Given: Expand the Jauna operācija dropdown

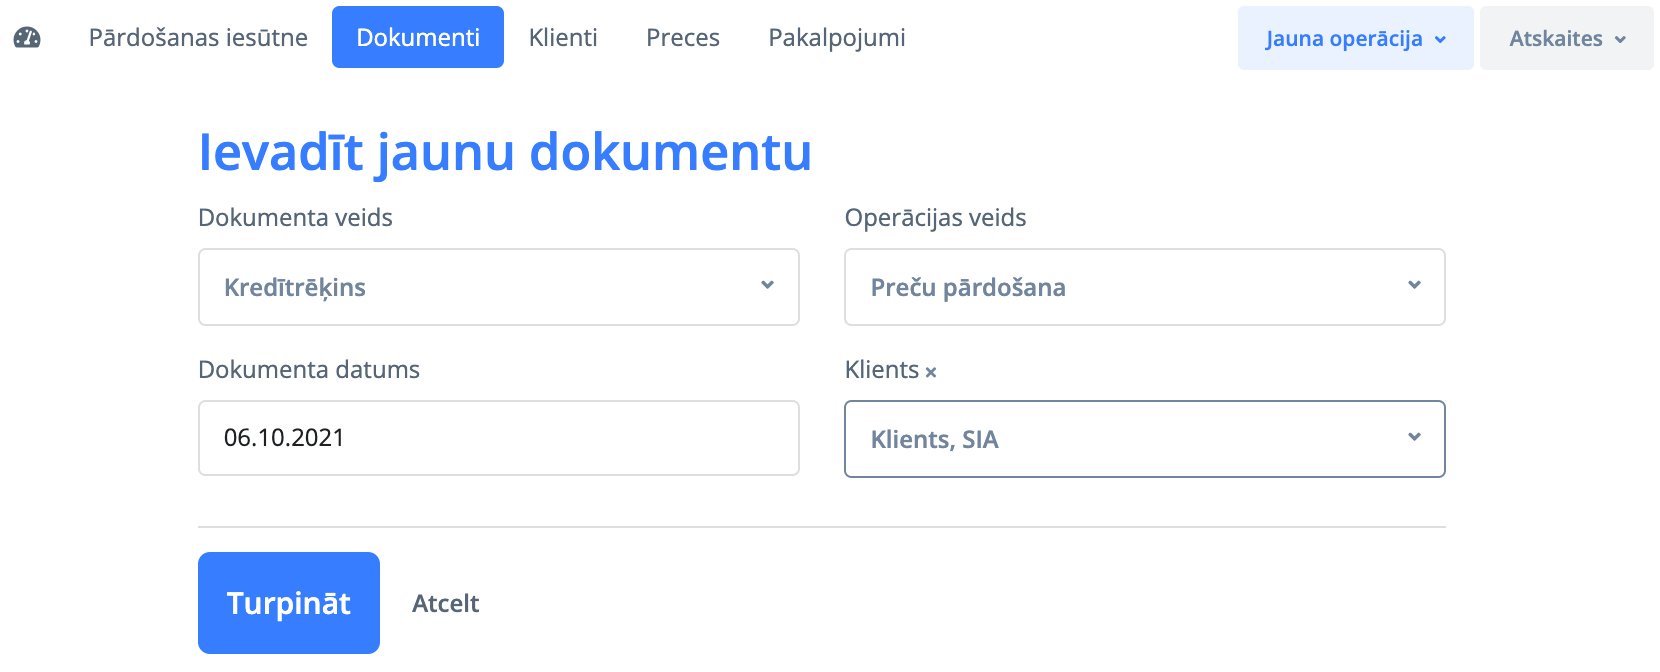Looking at the screenshot, I should (x=1355, y=39).
